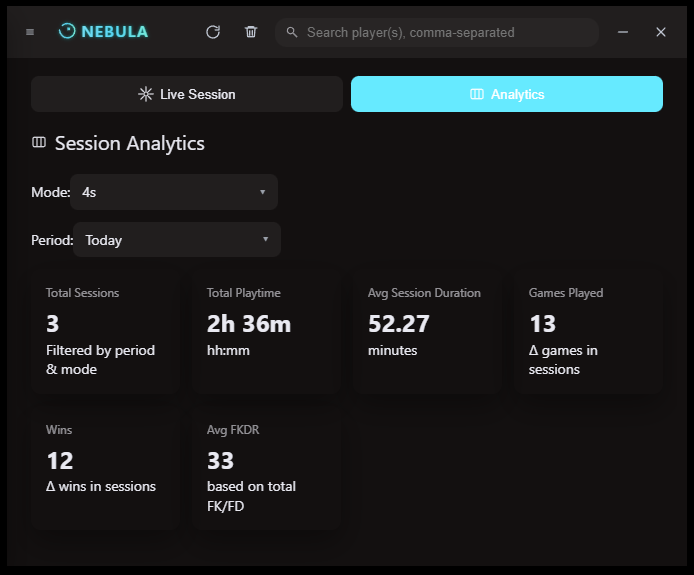The height and width of the screenshot is (575, 694).
Task: Select the Wins value 12
Action: click(60, 461)
